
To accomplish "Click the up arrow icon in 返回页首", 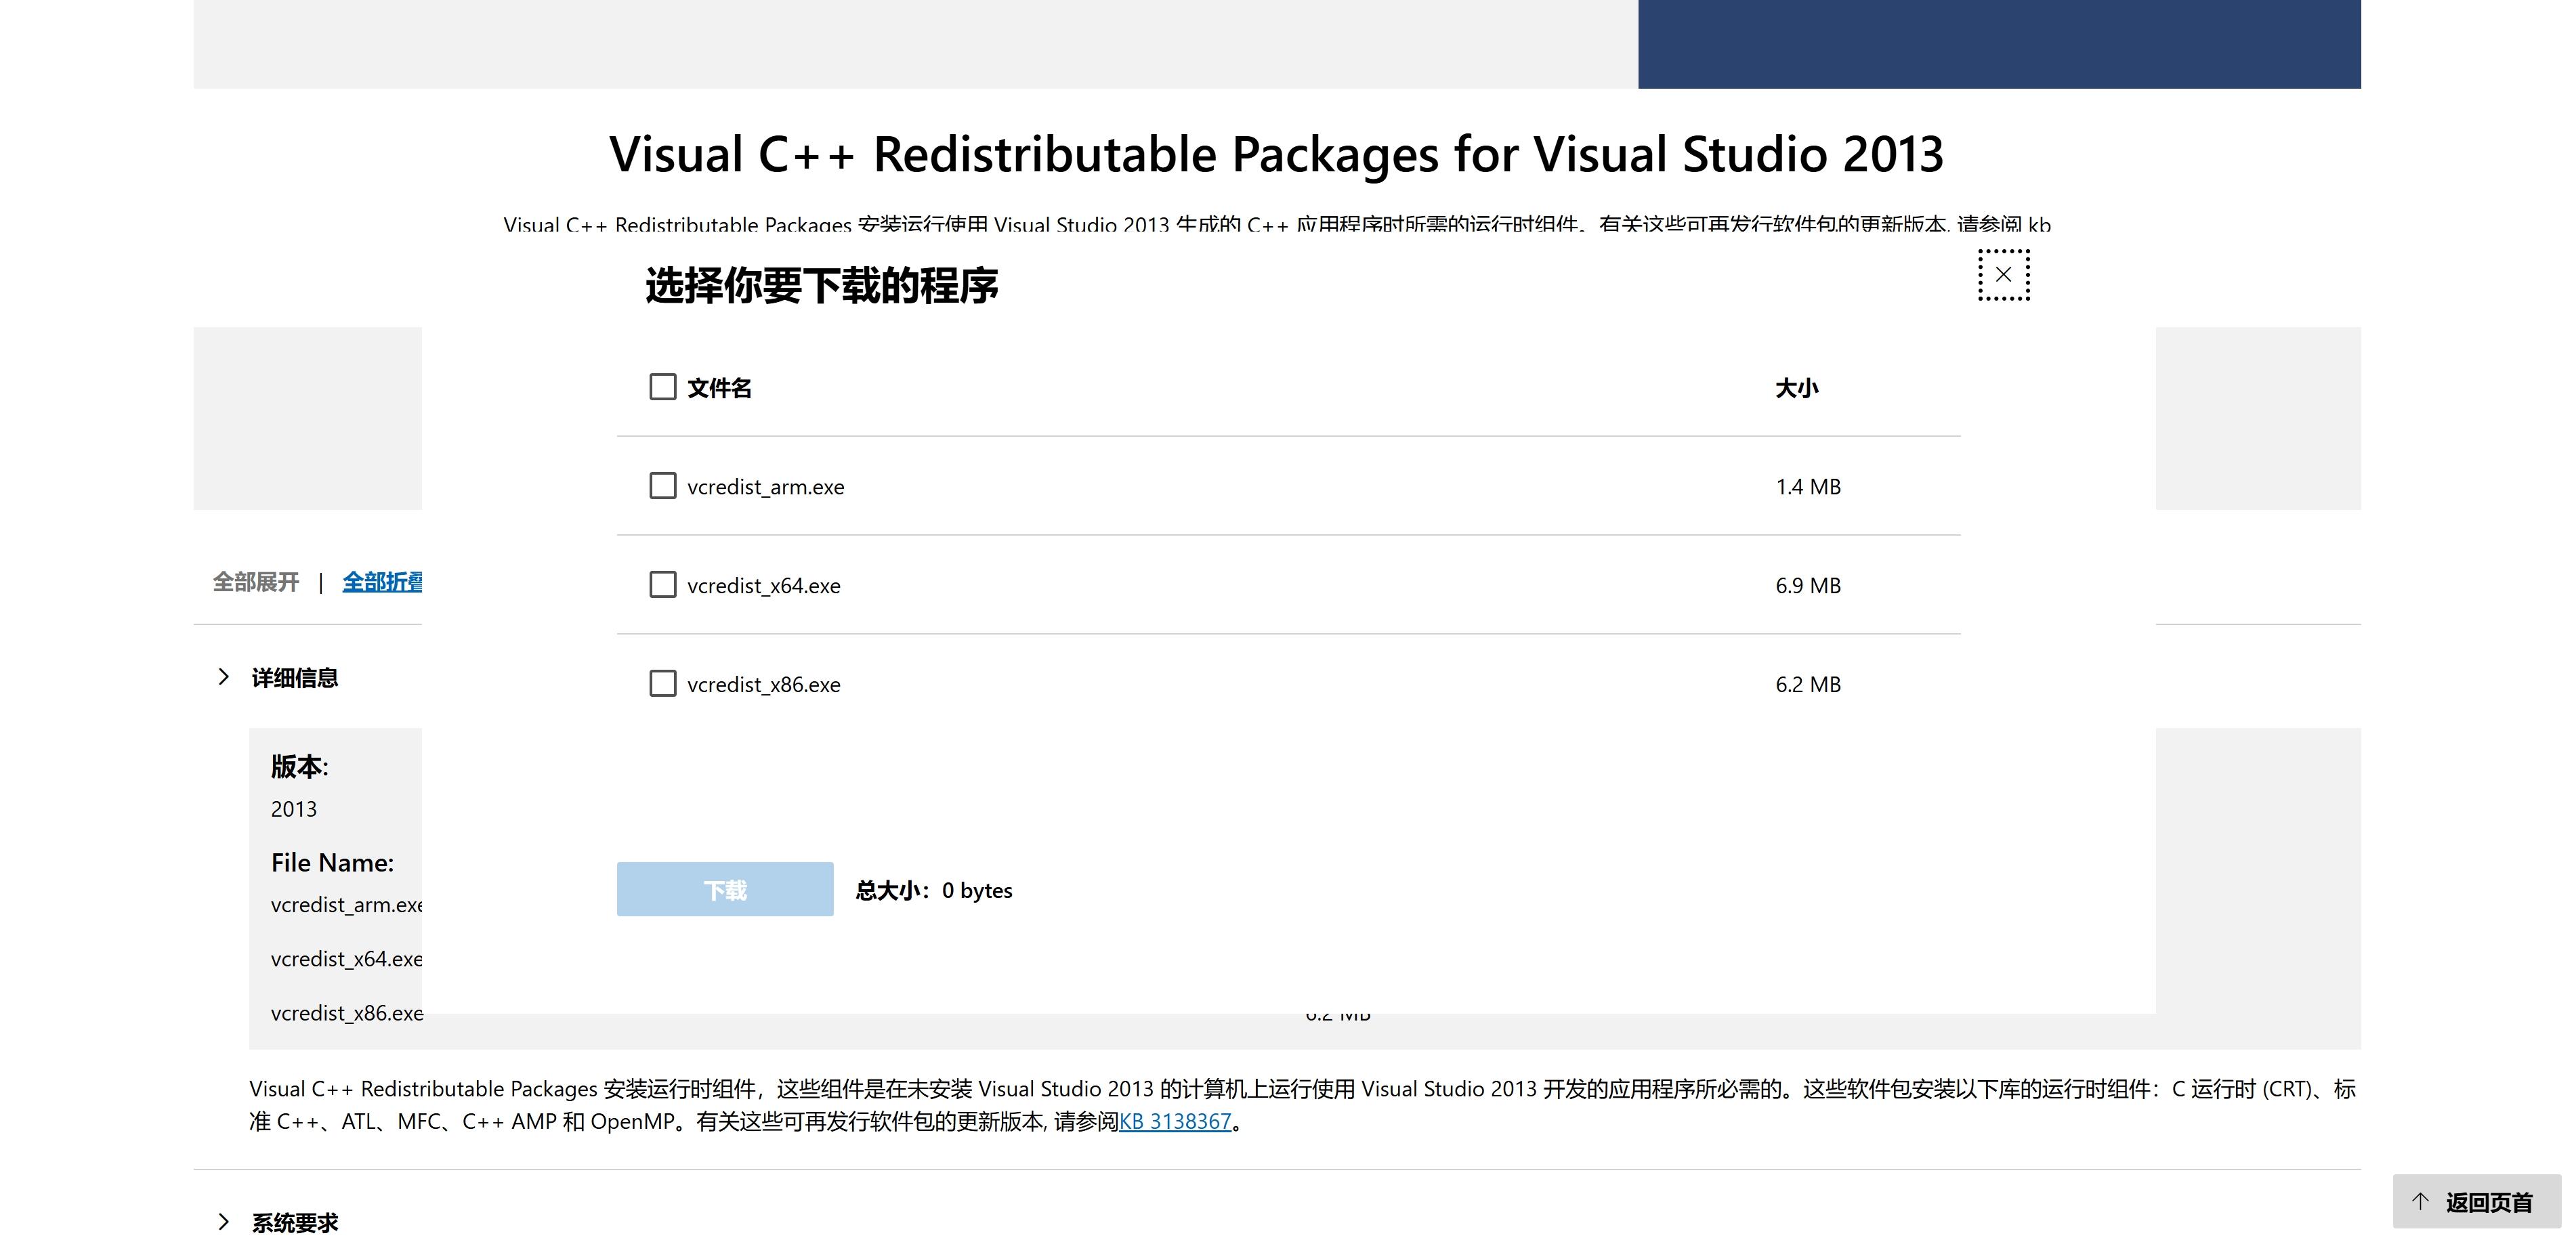I will (2420, 1201).
